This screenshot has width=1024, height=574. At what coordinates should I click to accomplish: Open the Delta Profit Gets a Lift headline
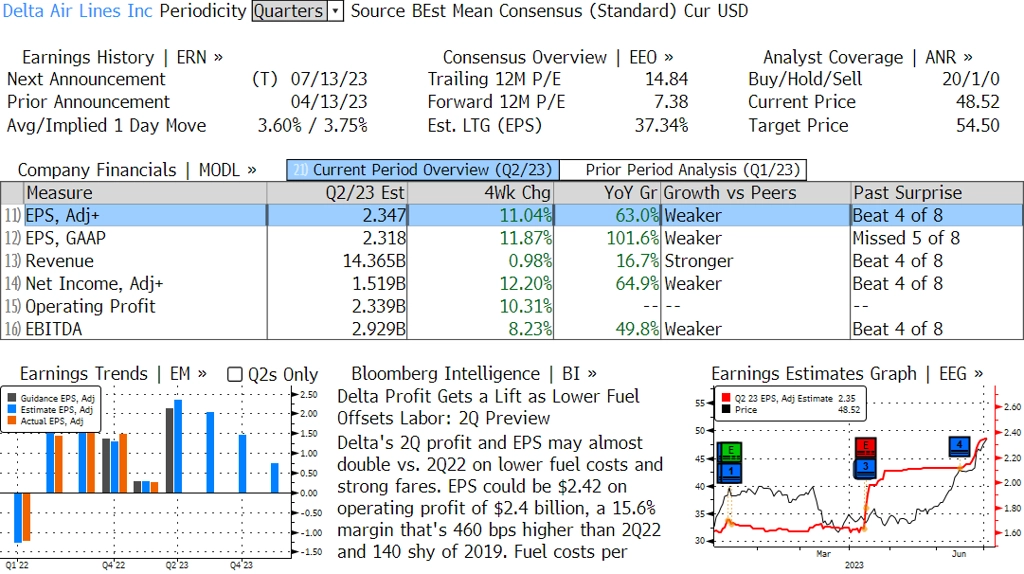pos(488,407)
